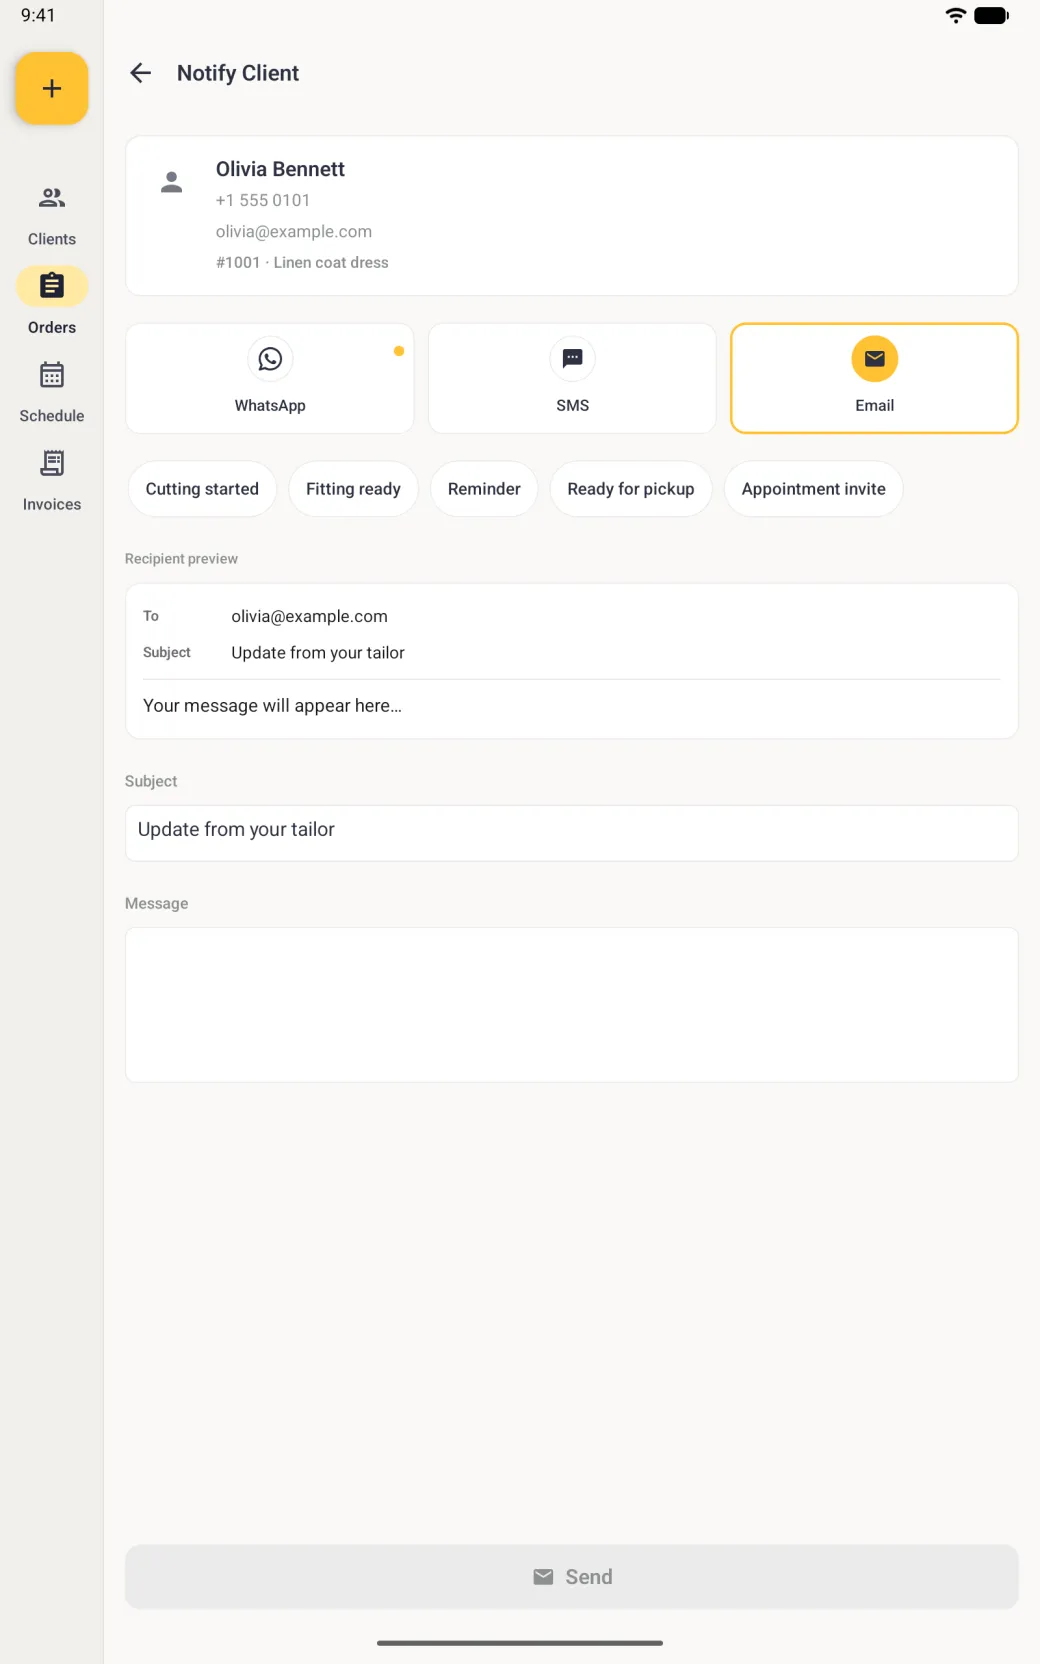The image size is (1040, 1664).
Task: Click the order #1001 Linen coat dress text
Action: coord(302,262)
